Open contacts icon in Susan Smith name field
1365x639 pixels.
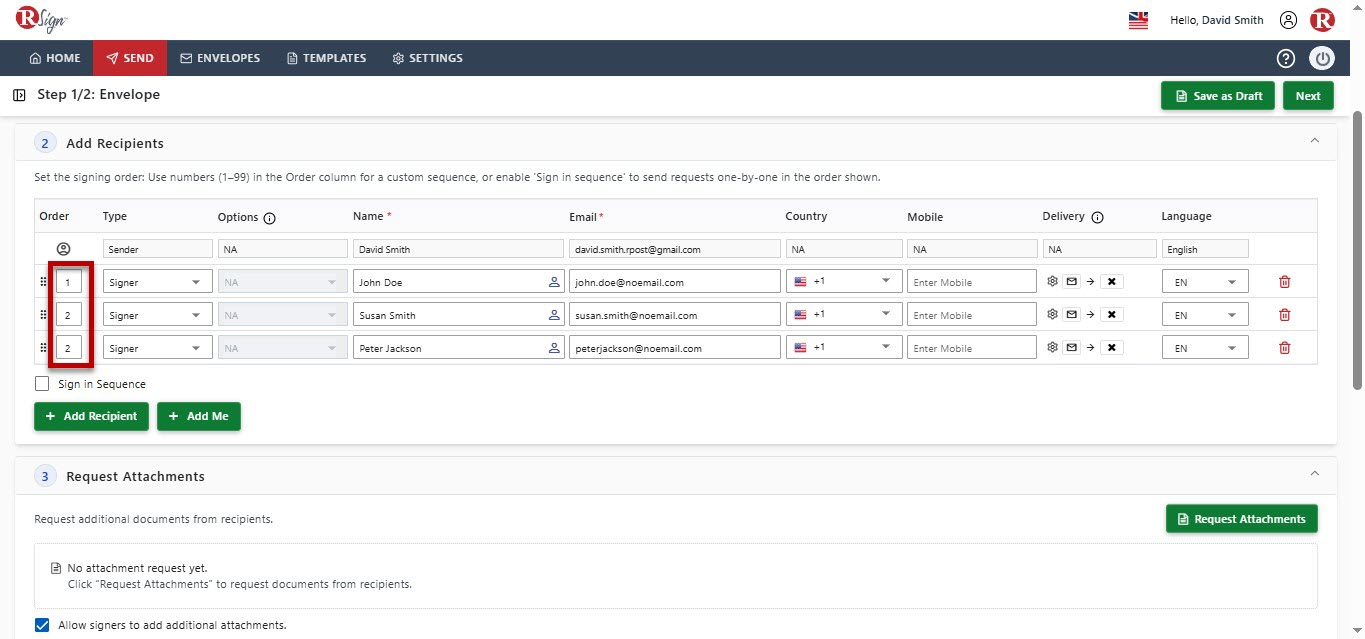tap(554, 315)
